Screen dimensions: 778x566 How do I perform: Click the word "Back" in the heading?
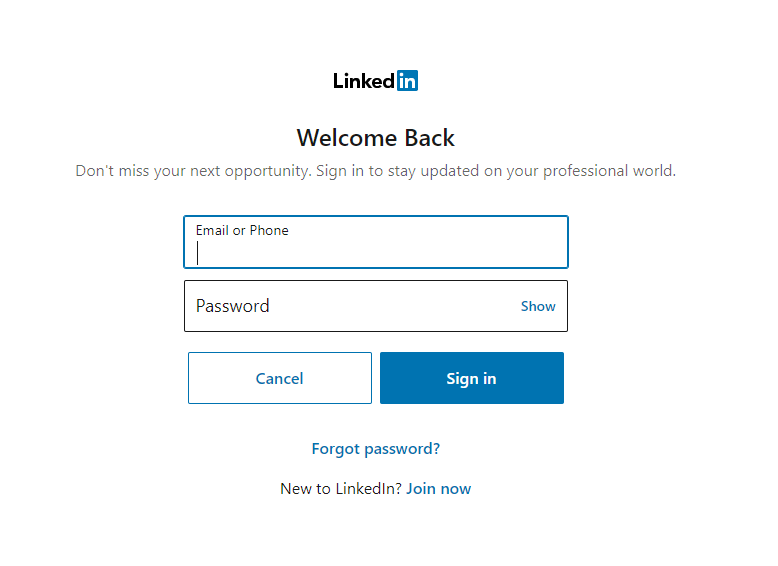tap(429, 138)
